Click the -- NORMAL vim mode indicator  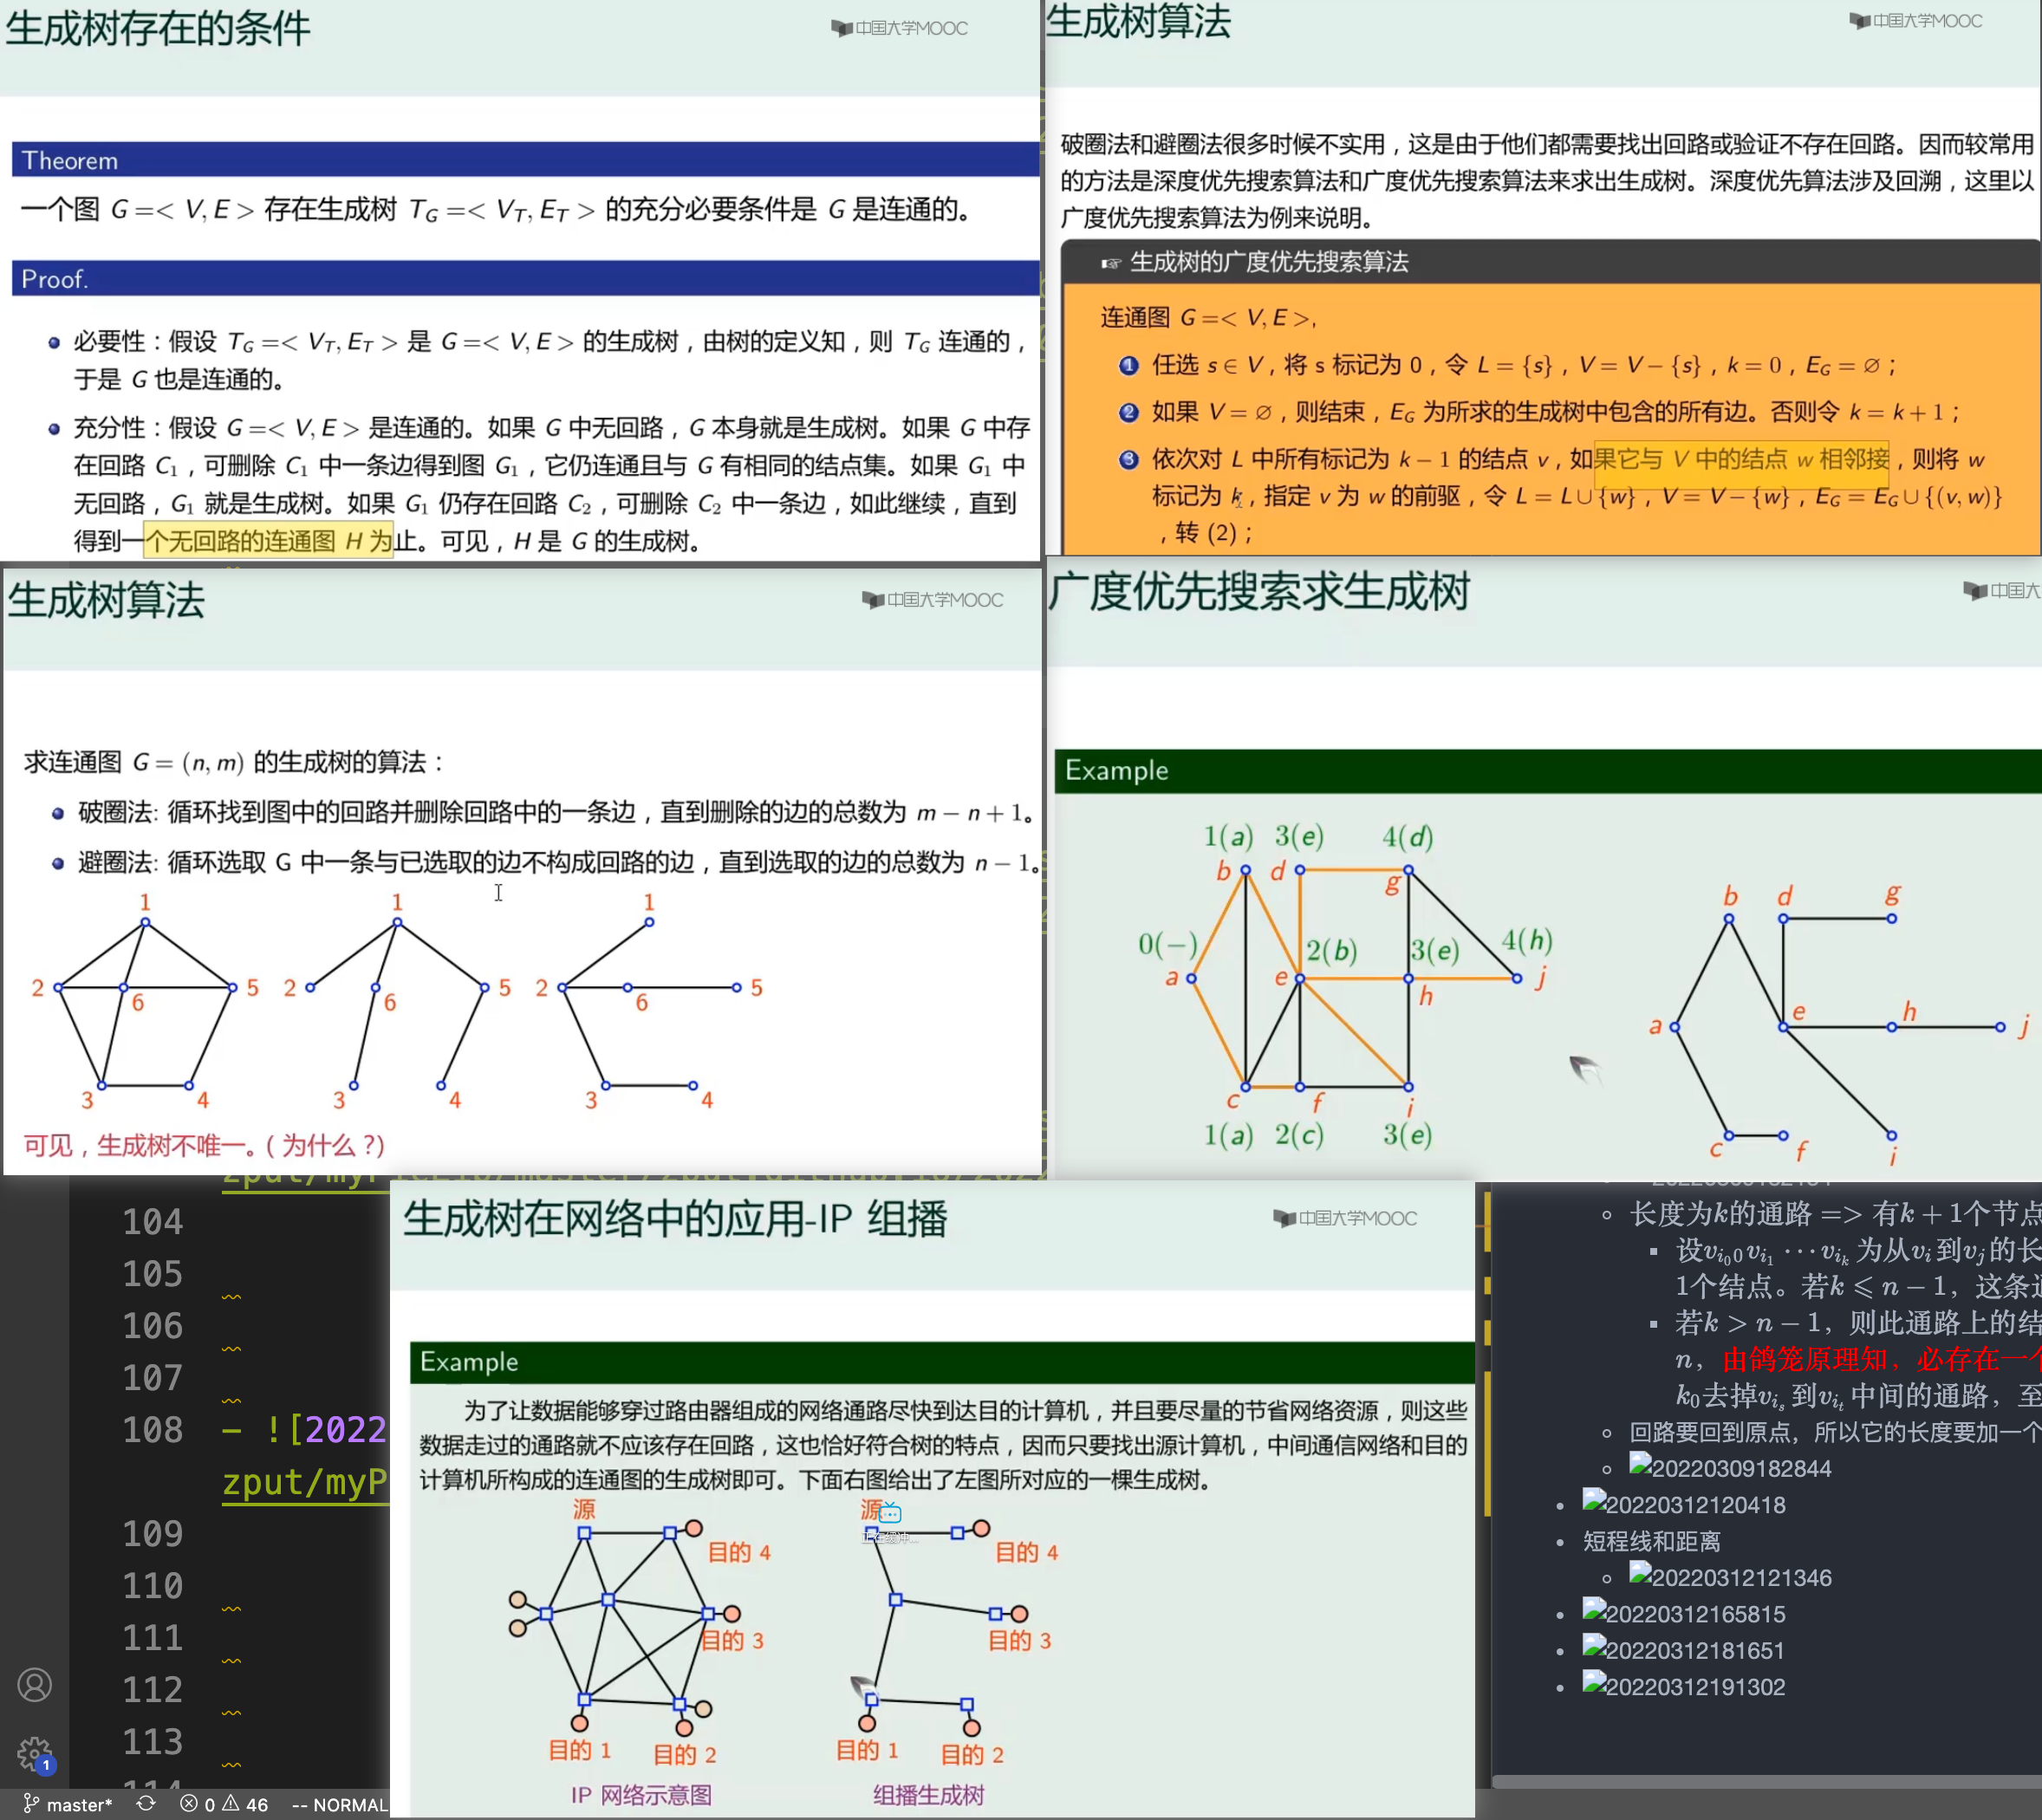[x=340, y=1804]
